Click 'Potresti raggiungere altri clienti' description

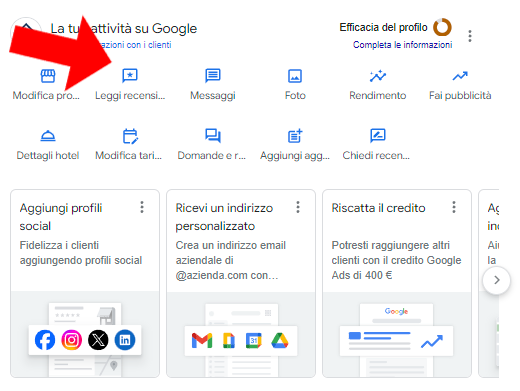[x=396, y=260]
